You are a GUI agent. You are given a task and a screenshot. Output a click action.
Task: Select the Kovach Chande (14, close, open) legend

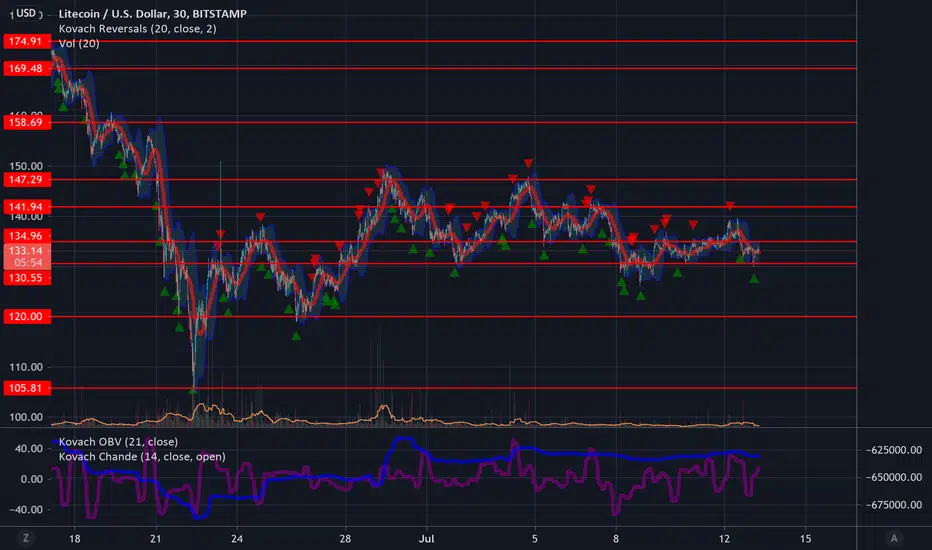(142, 457)
